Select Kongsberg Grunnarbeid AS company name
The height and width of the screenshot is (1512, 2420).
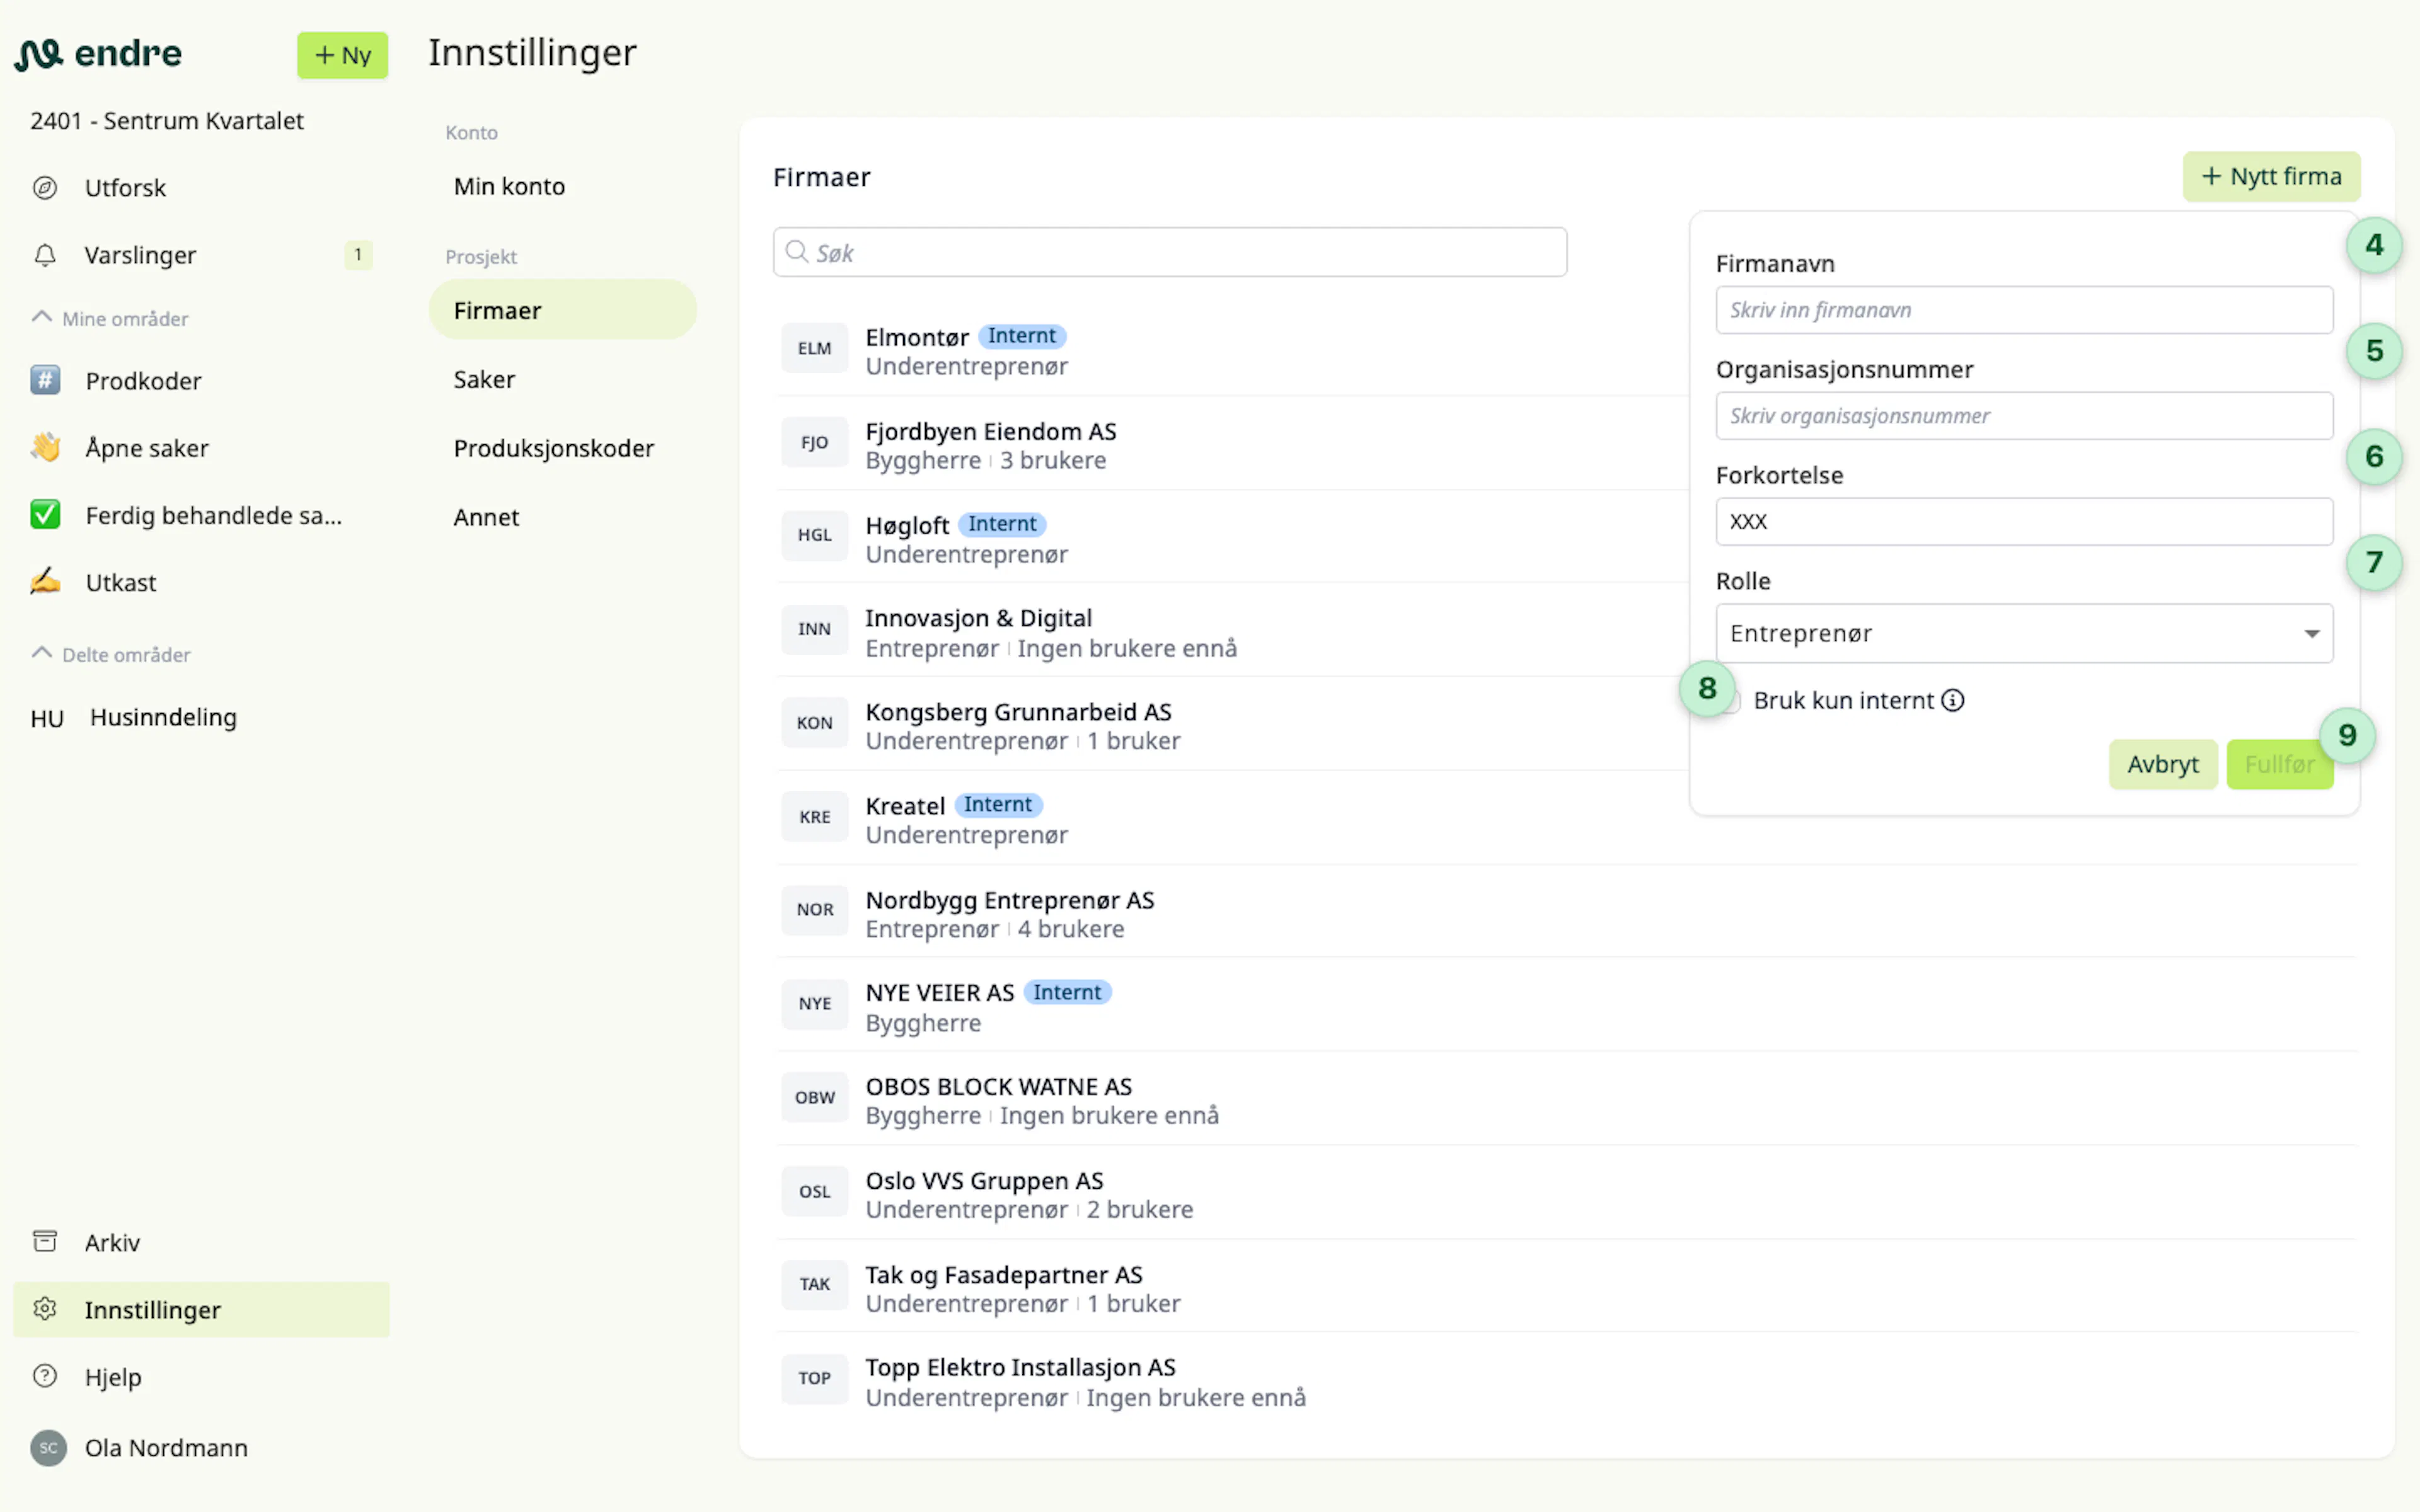(1018, 712)
